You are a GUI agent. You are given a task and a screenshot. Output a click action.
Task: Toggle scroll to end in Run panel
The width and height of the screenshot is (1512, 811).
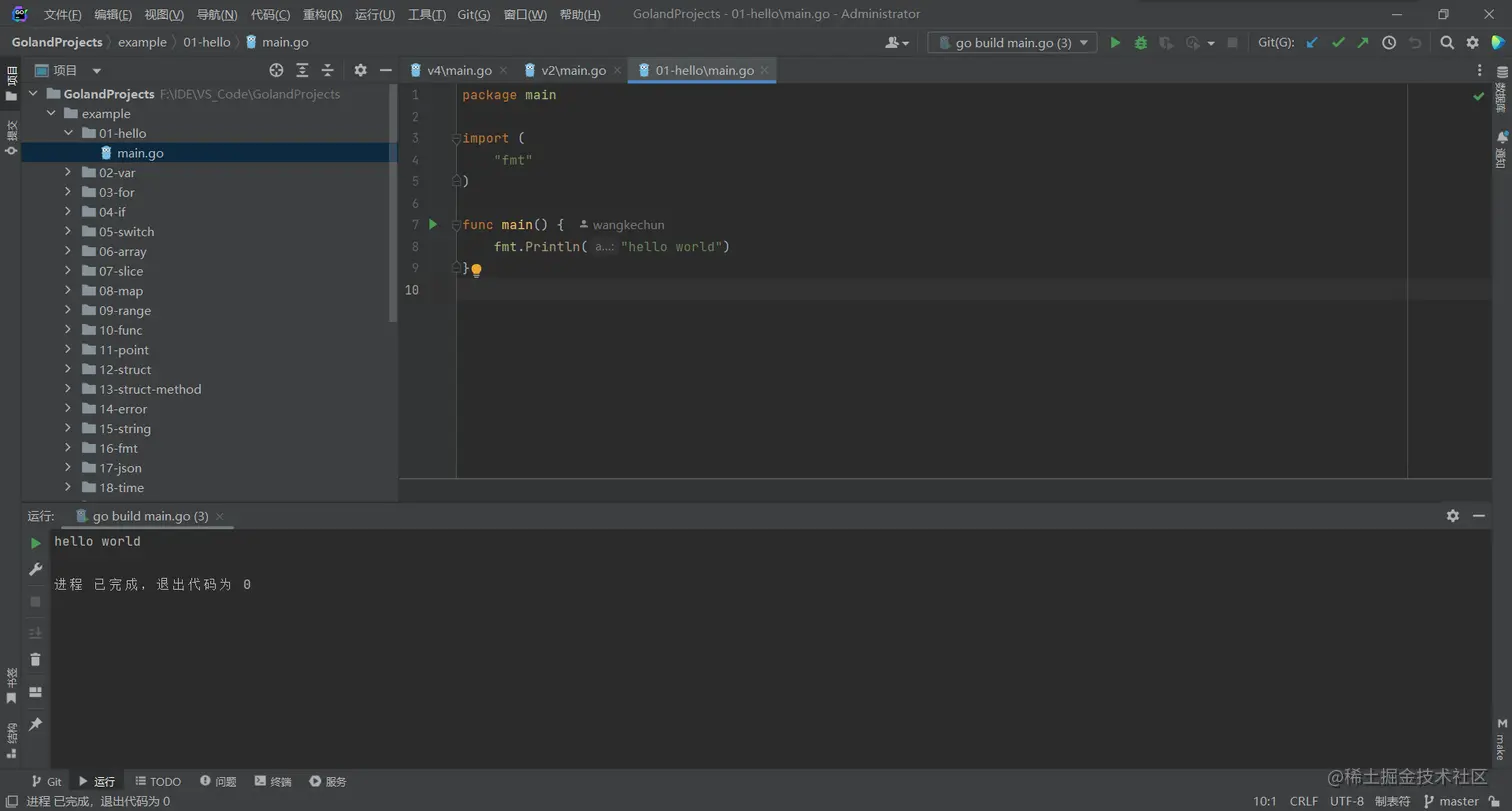tap(35, 633)
